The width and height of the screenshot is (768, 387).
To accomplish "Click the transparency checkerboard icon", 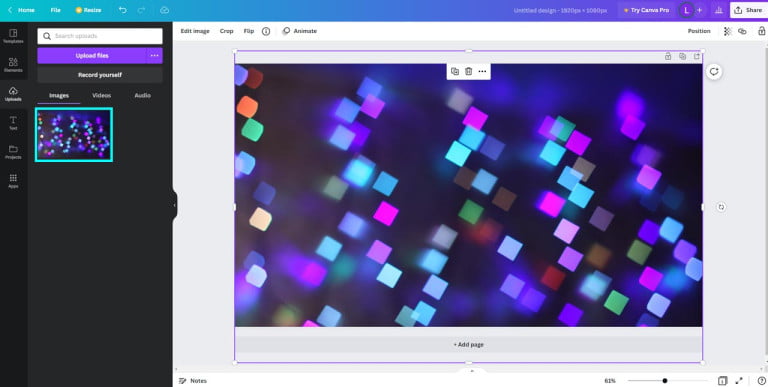I will [727, 31].
